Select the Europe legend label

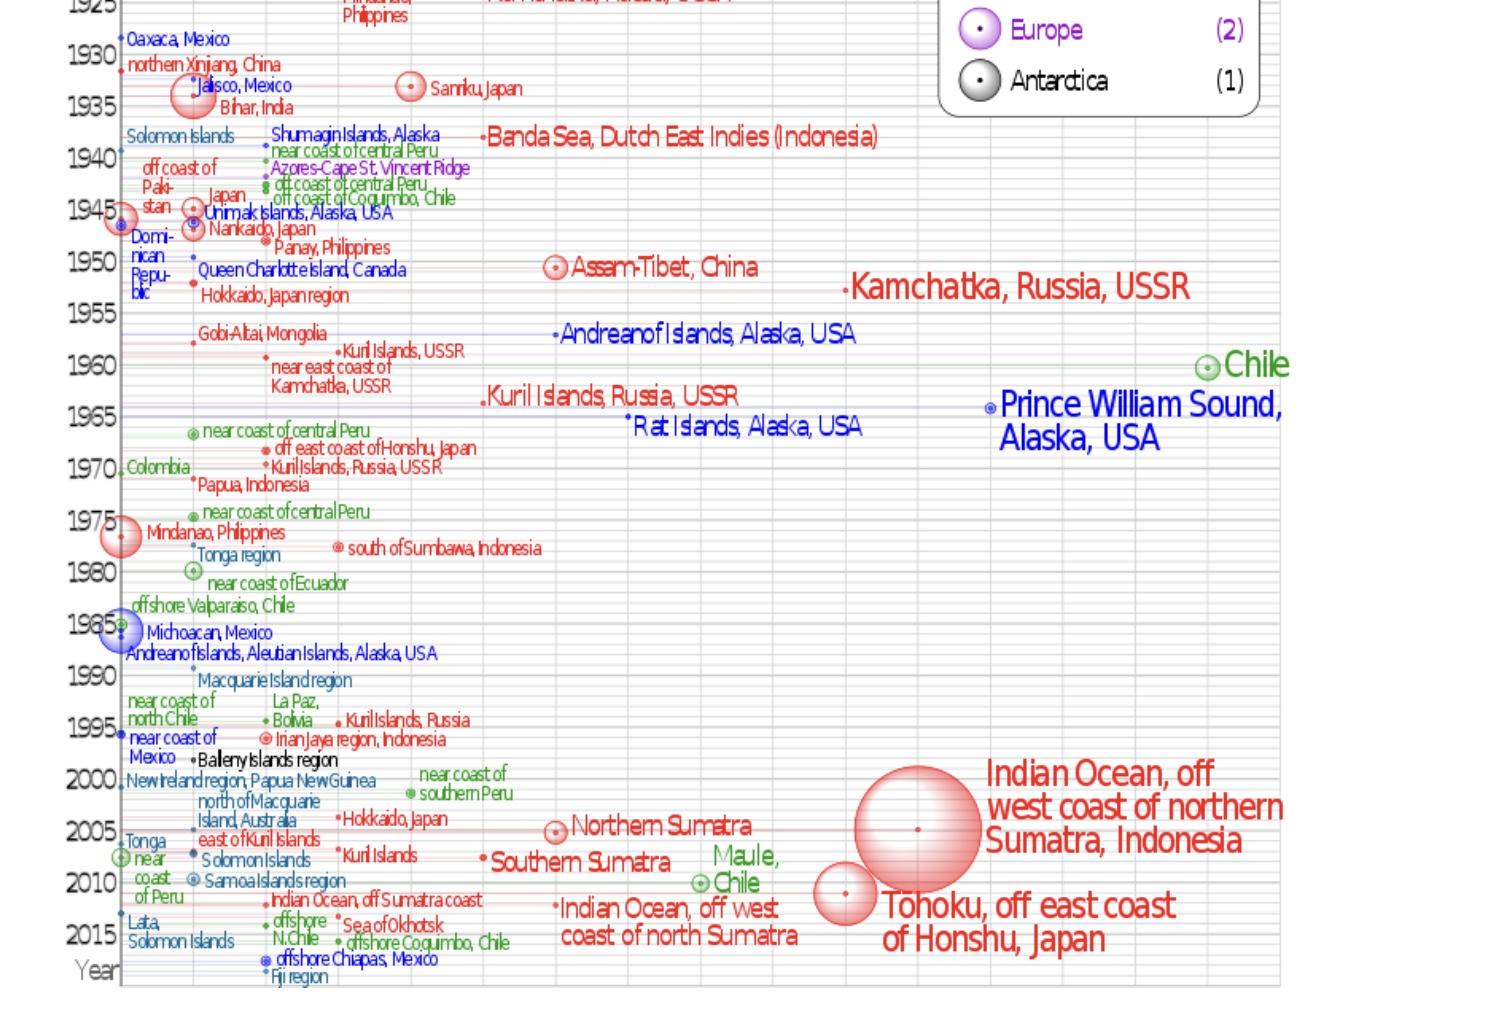[x=1046, y=30]
